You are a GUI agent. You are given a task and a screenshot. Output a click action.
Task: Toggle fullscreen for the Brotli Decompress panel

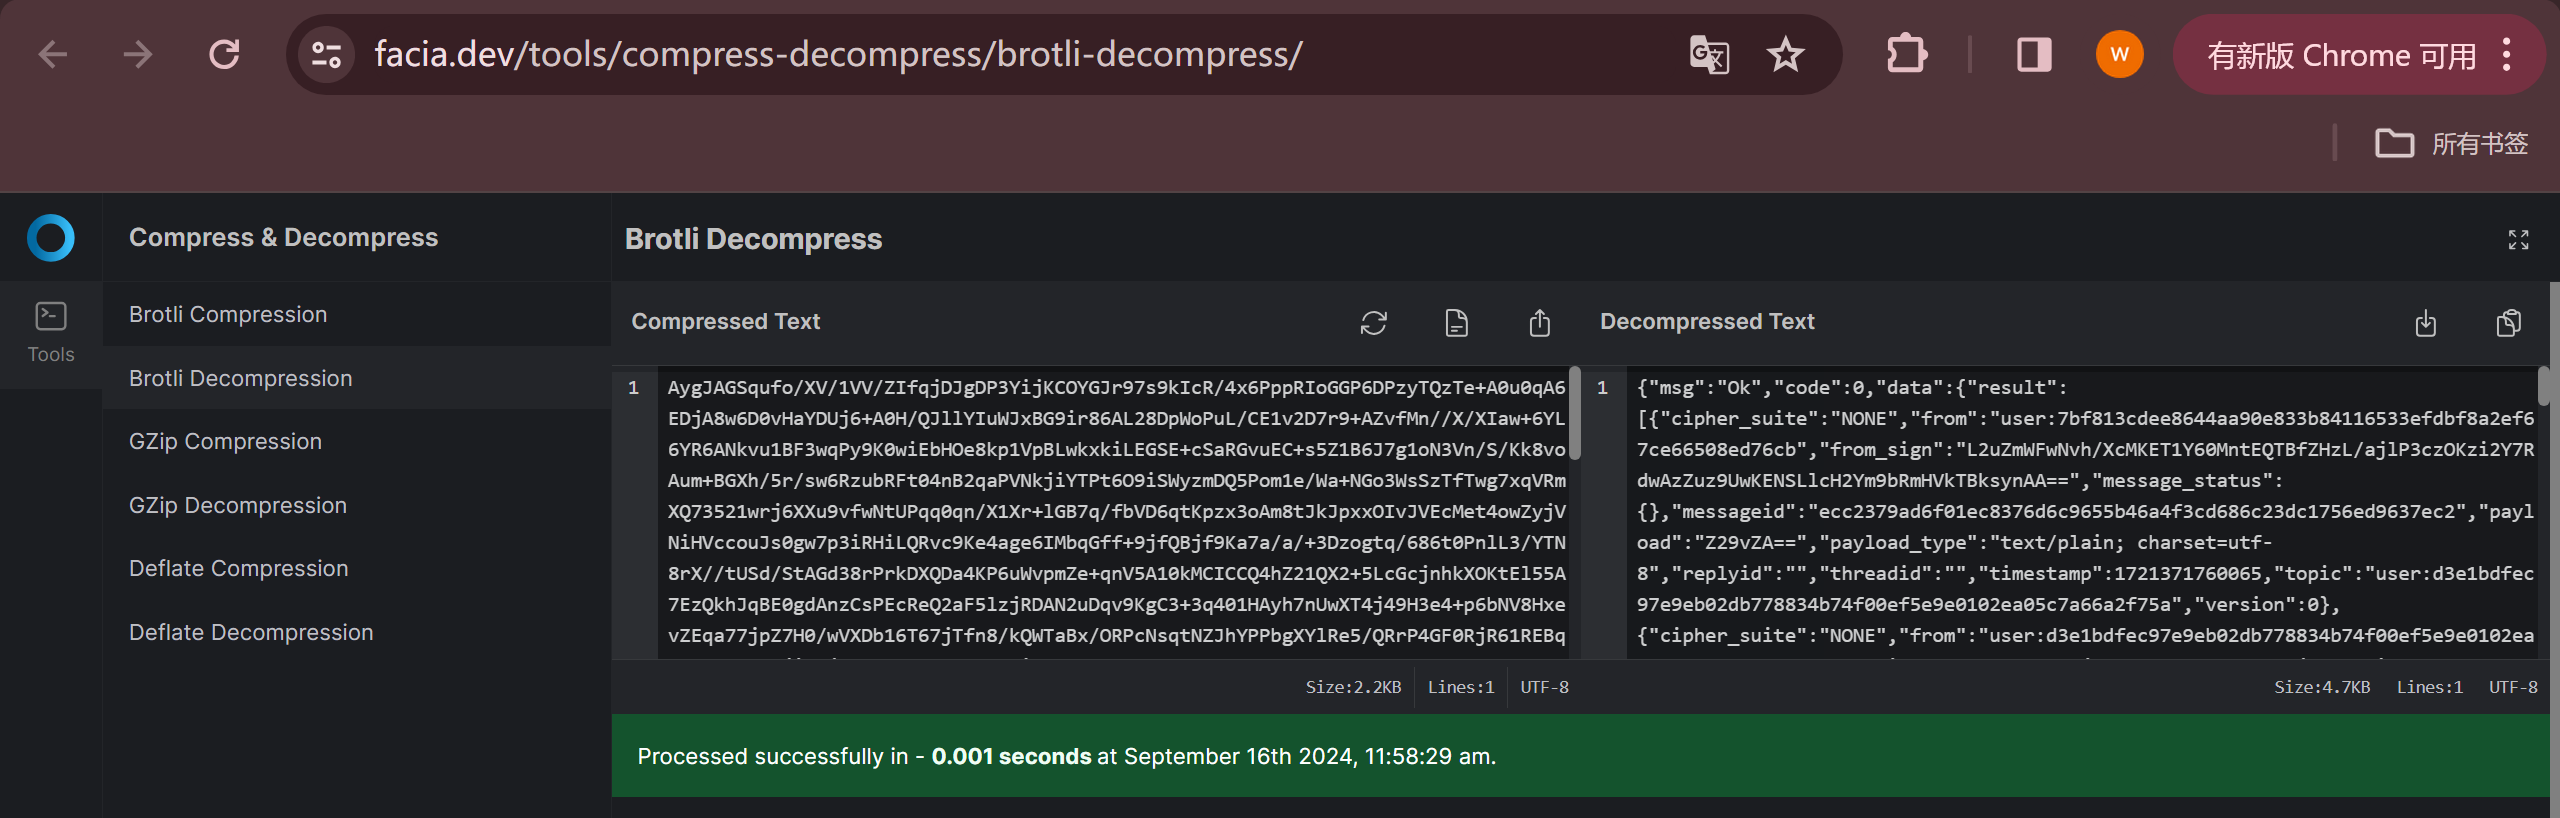point(2517,239)
